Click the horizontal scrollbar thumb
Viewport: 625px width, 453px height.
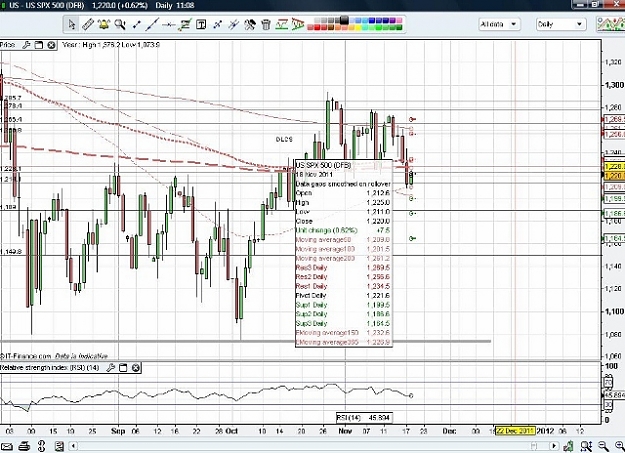coord(534,446)
